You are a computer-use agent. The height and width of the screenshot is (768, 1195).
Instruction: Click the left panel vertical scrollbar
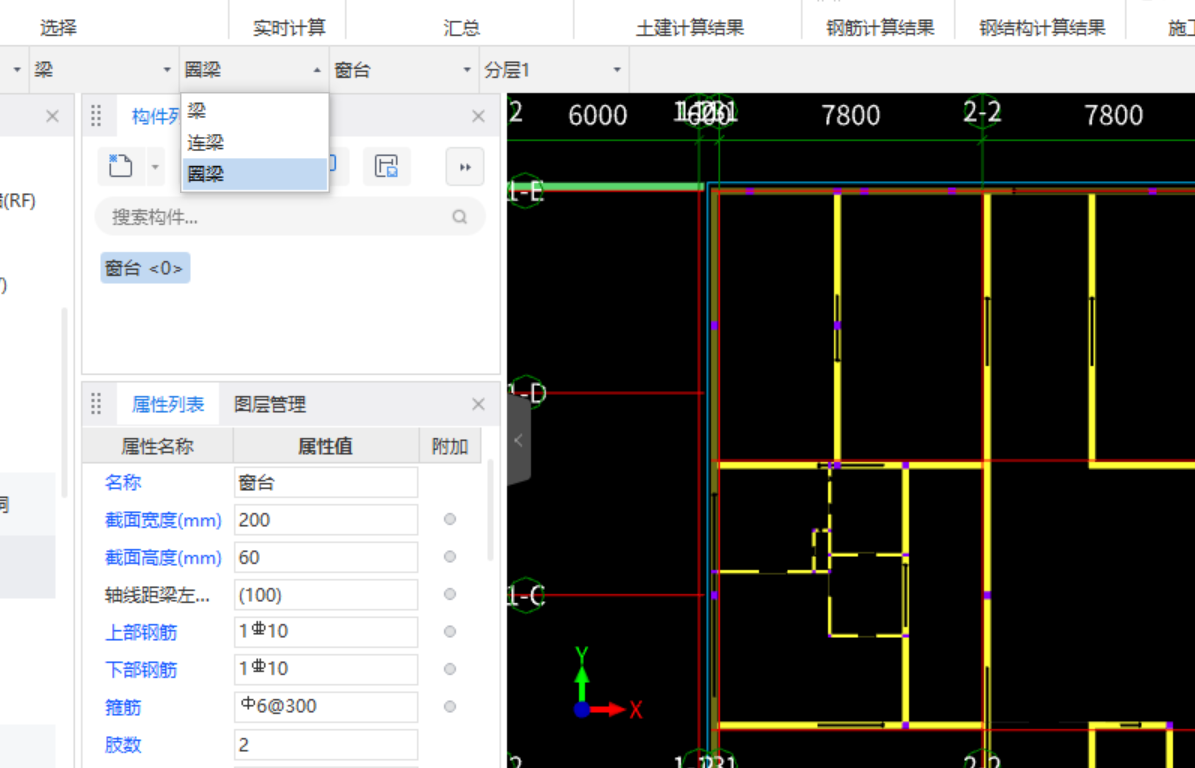(65, 402)
